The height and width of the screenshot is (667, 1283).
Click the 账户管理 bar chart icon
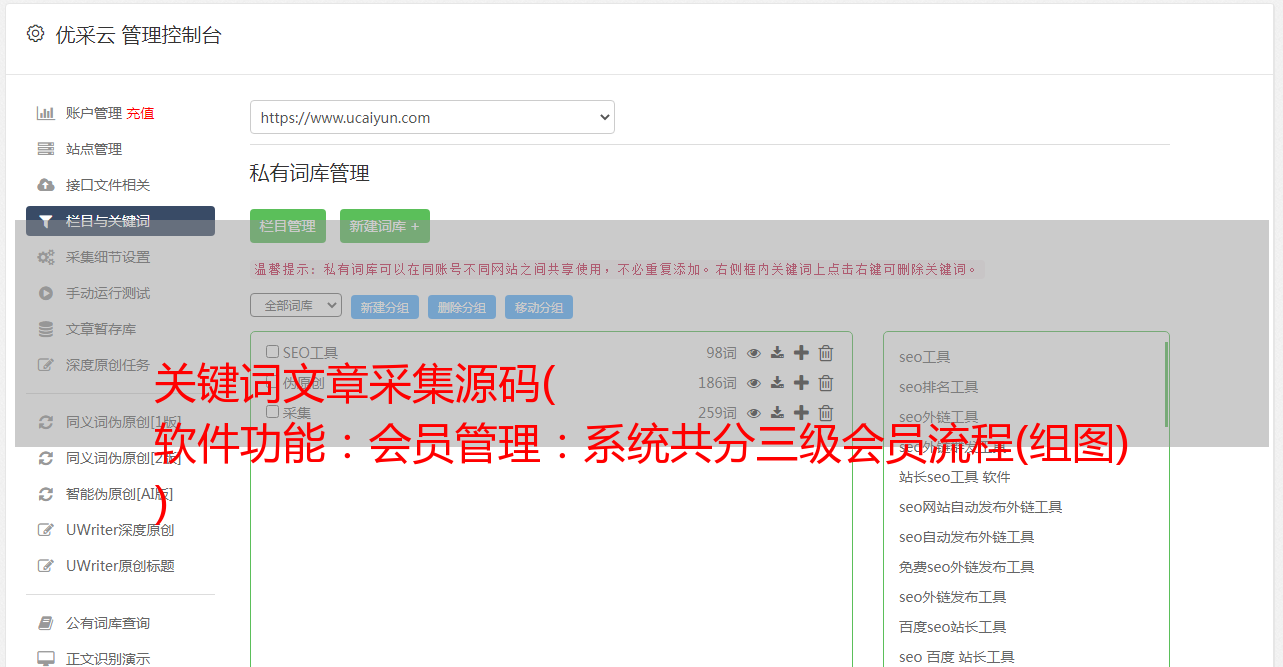pyautogui.click(x=46, y=113)
